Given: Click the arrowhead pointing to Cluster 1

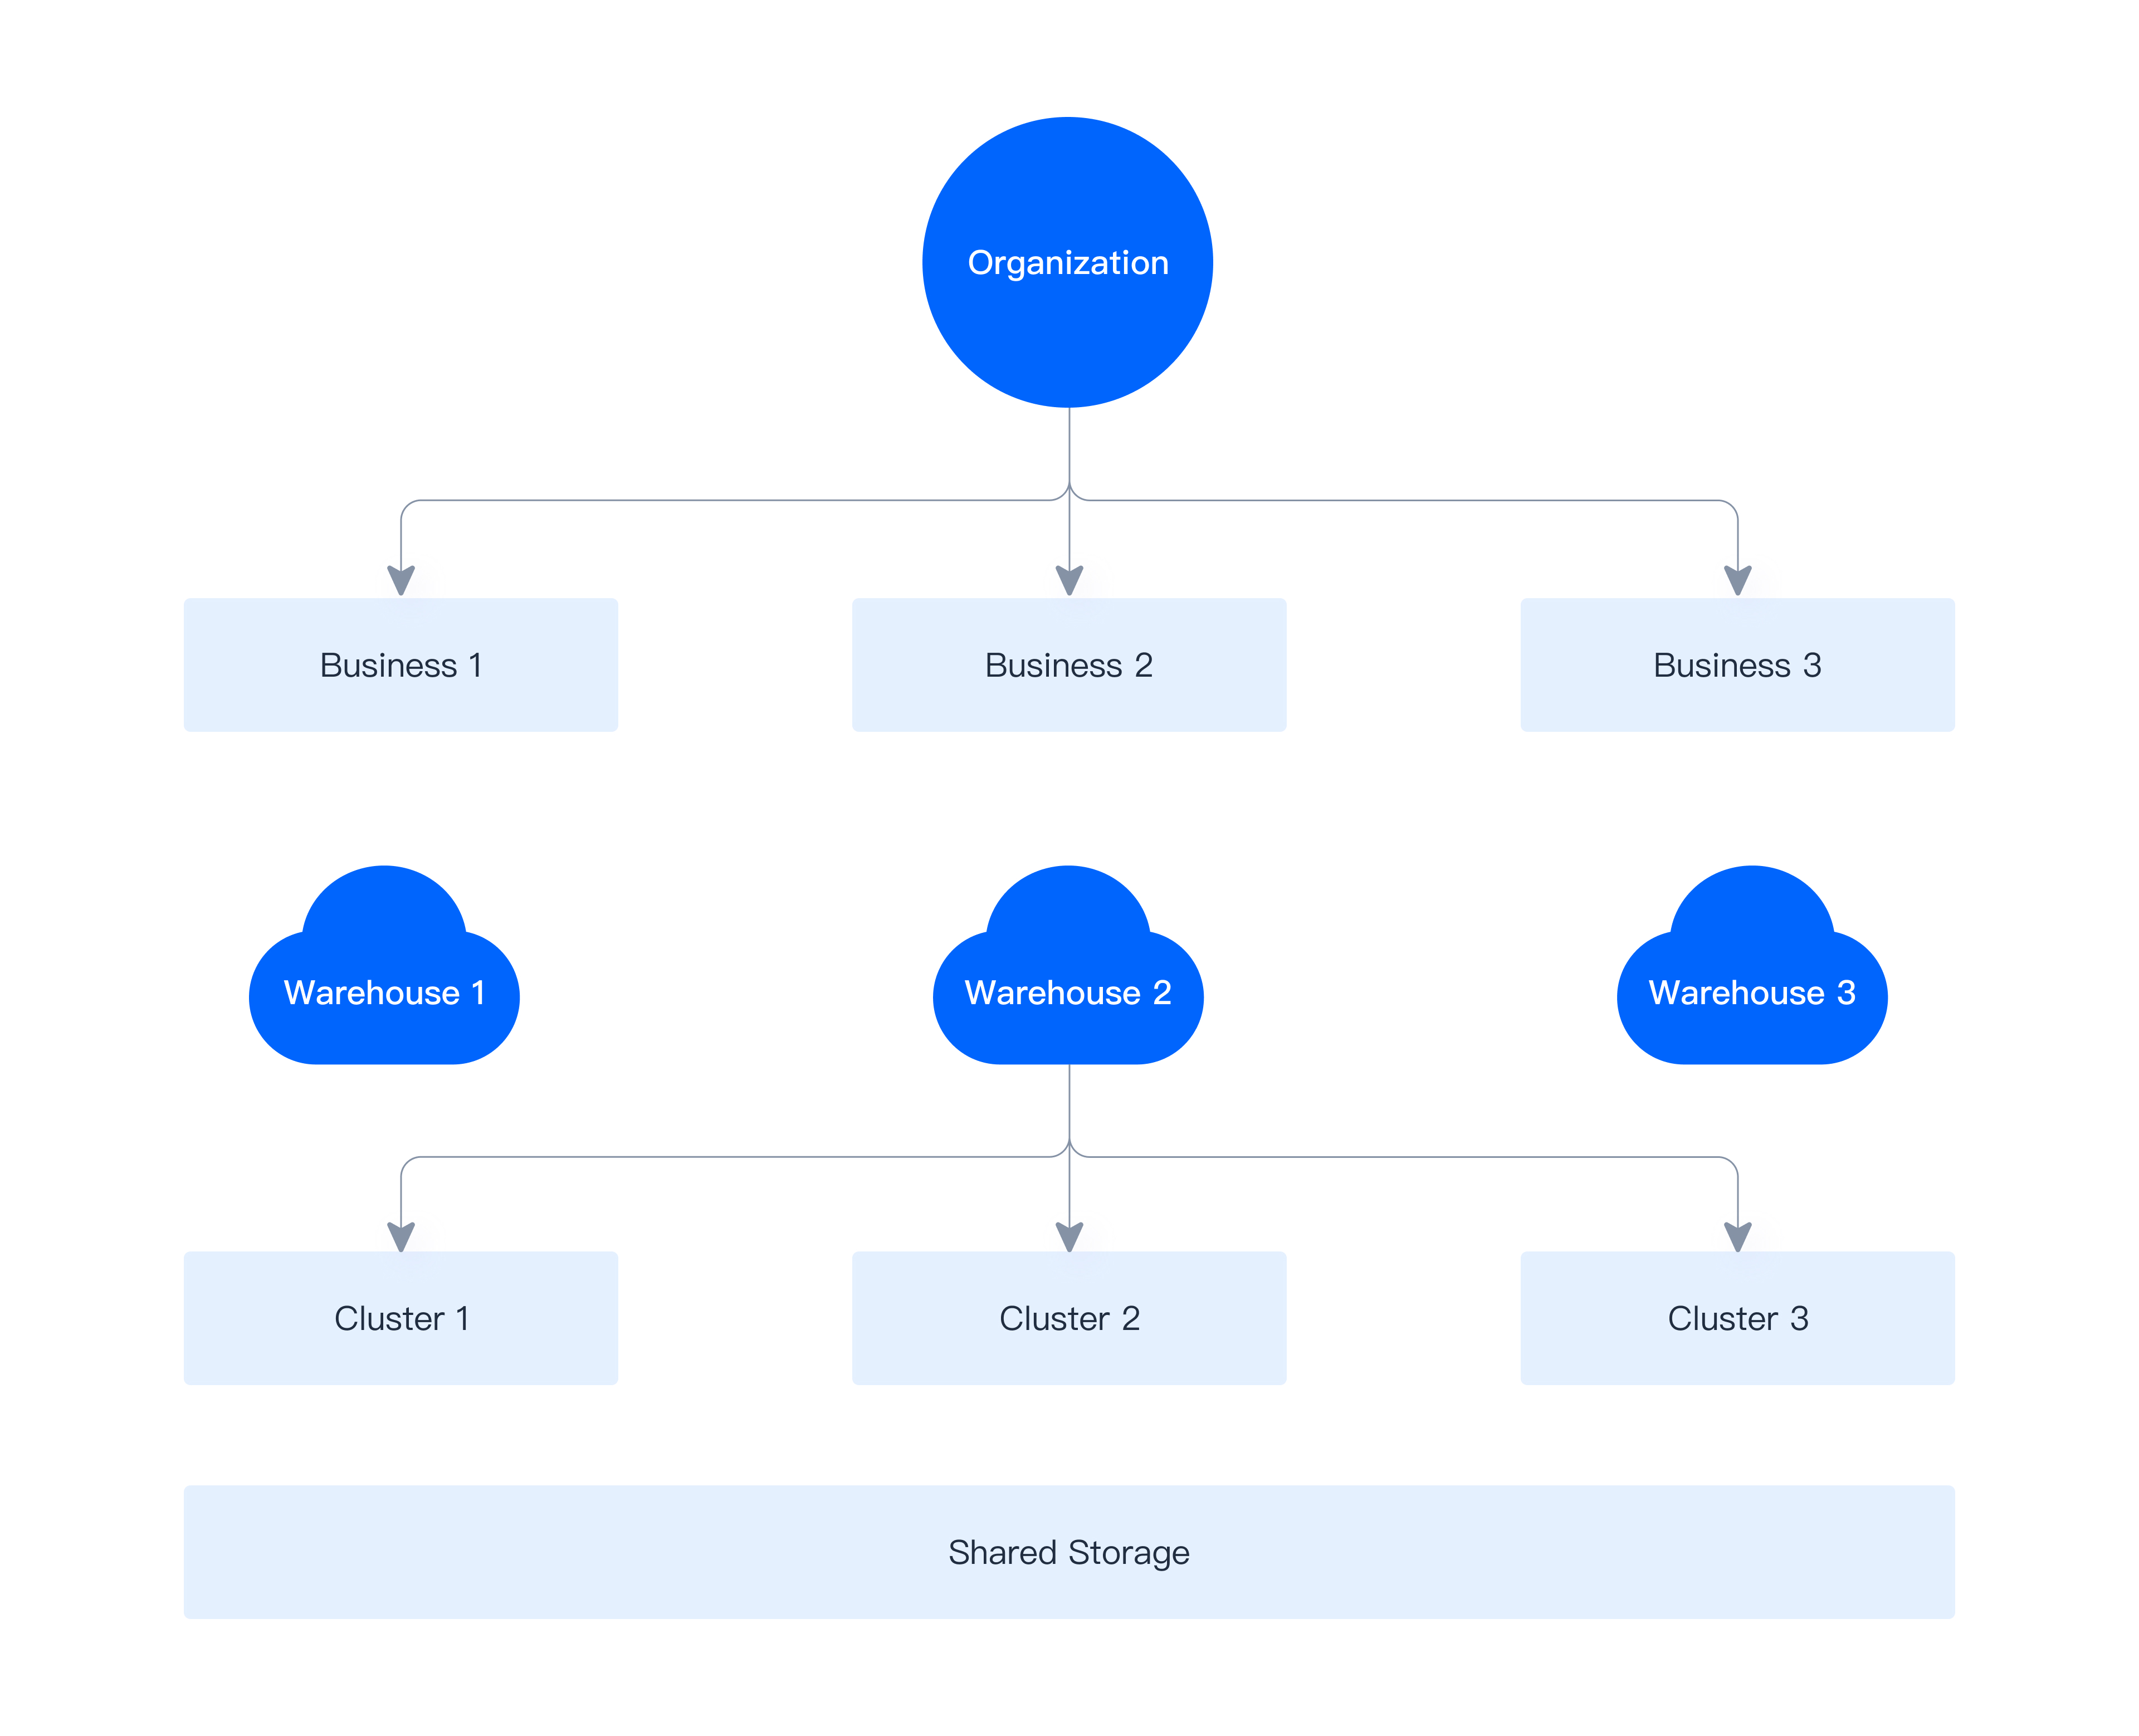Looking at the screenshot, I should pyautogui.click(x=401, y=1236).
